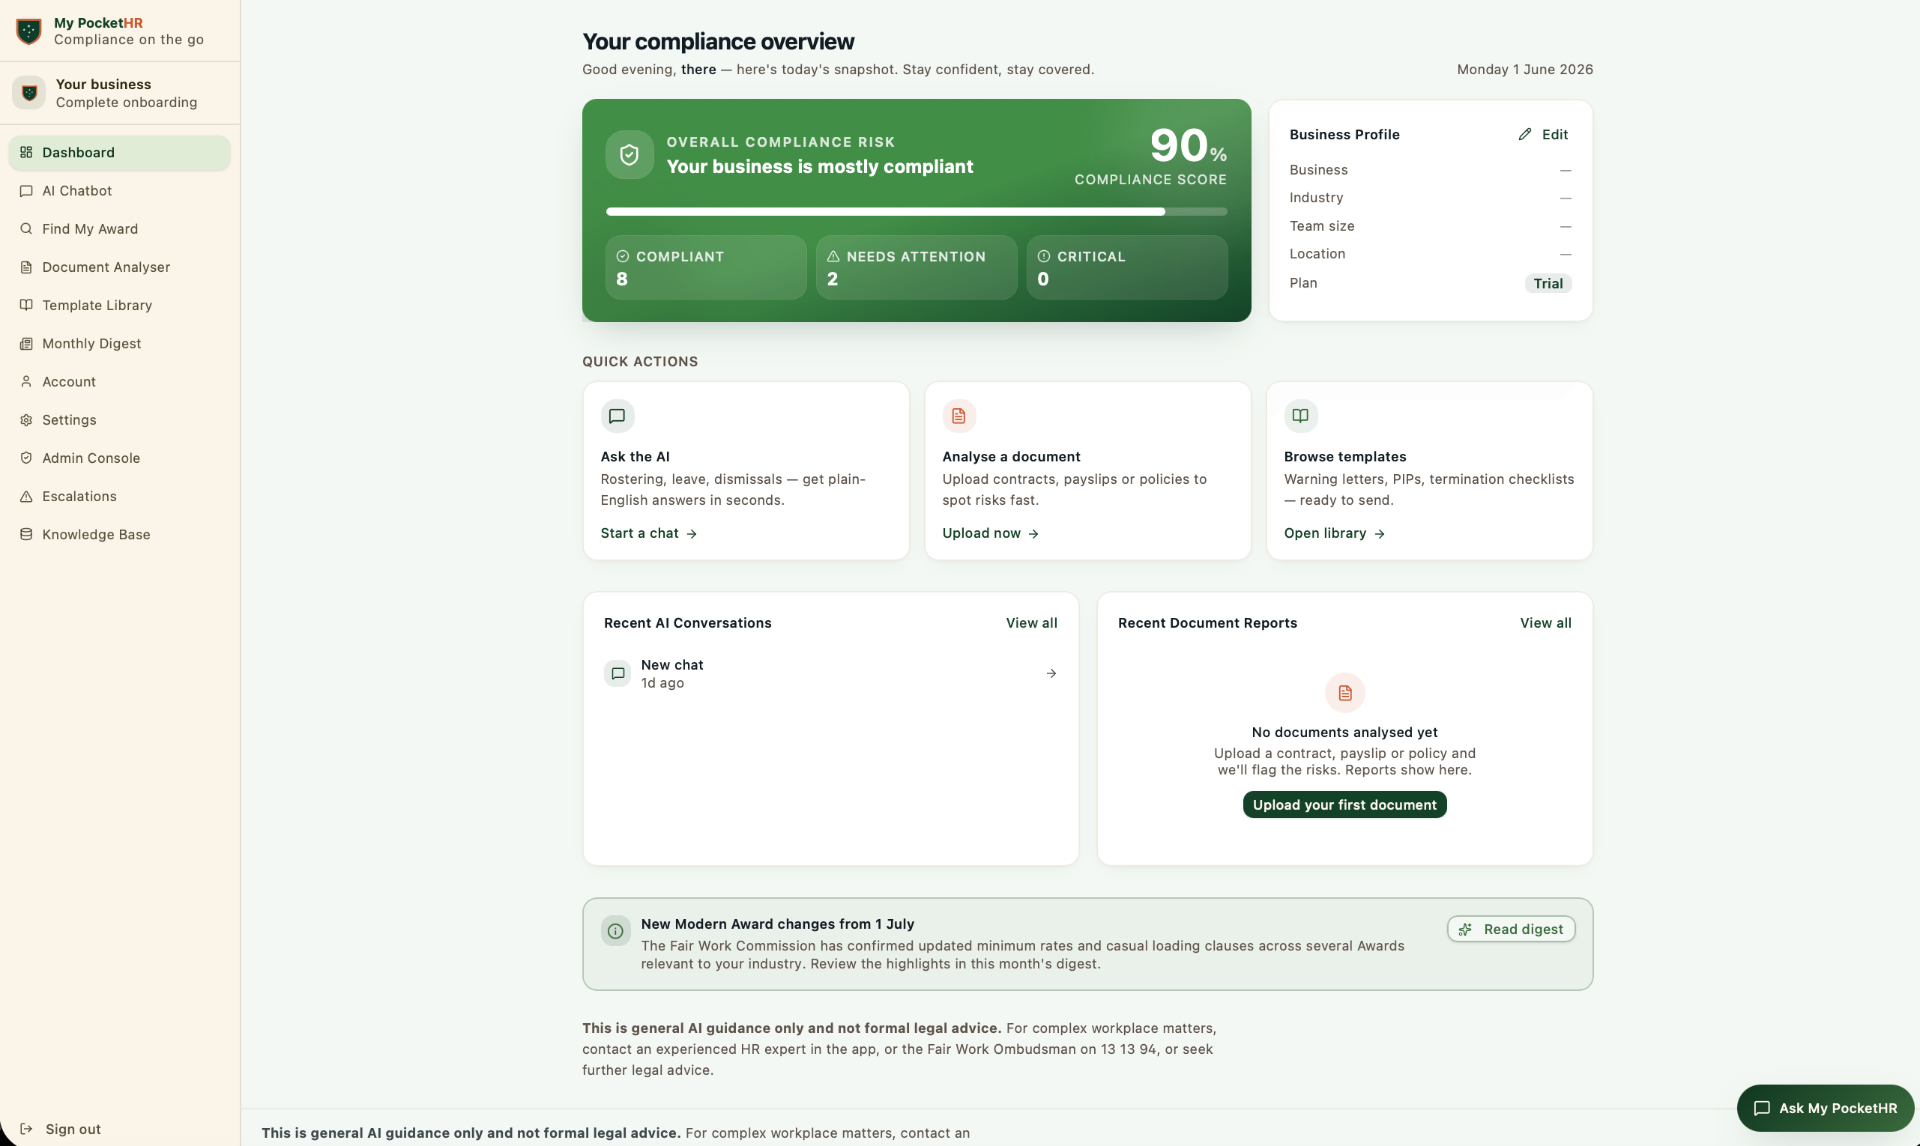Click the Account person icon
The height and width of the screenshot is (1146, 1920).
click(26, 382)
